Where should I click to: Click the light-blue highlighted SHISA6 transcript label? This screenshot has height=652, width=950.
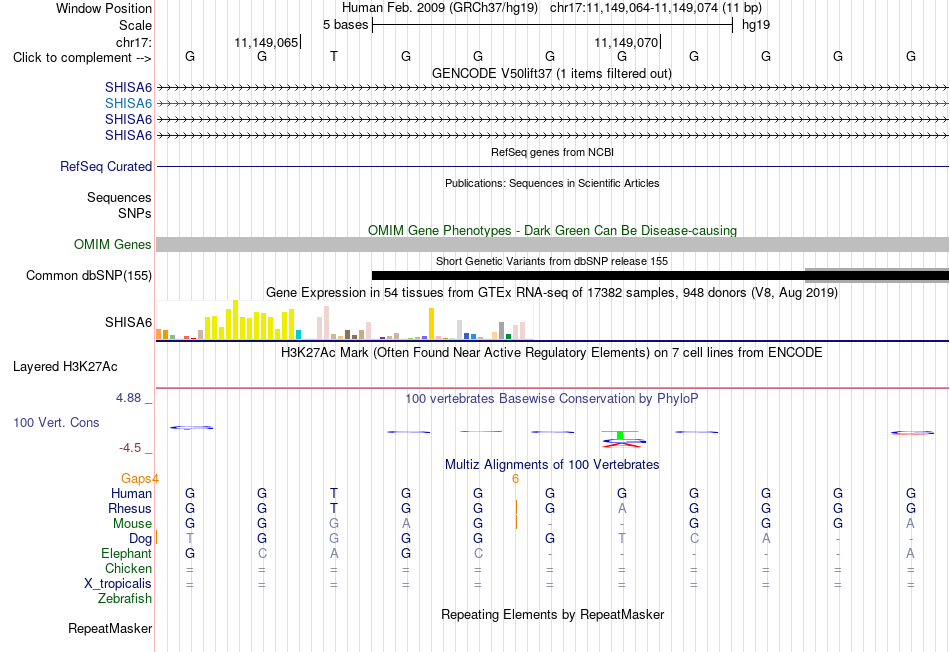click(x=128, y=104)
